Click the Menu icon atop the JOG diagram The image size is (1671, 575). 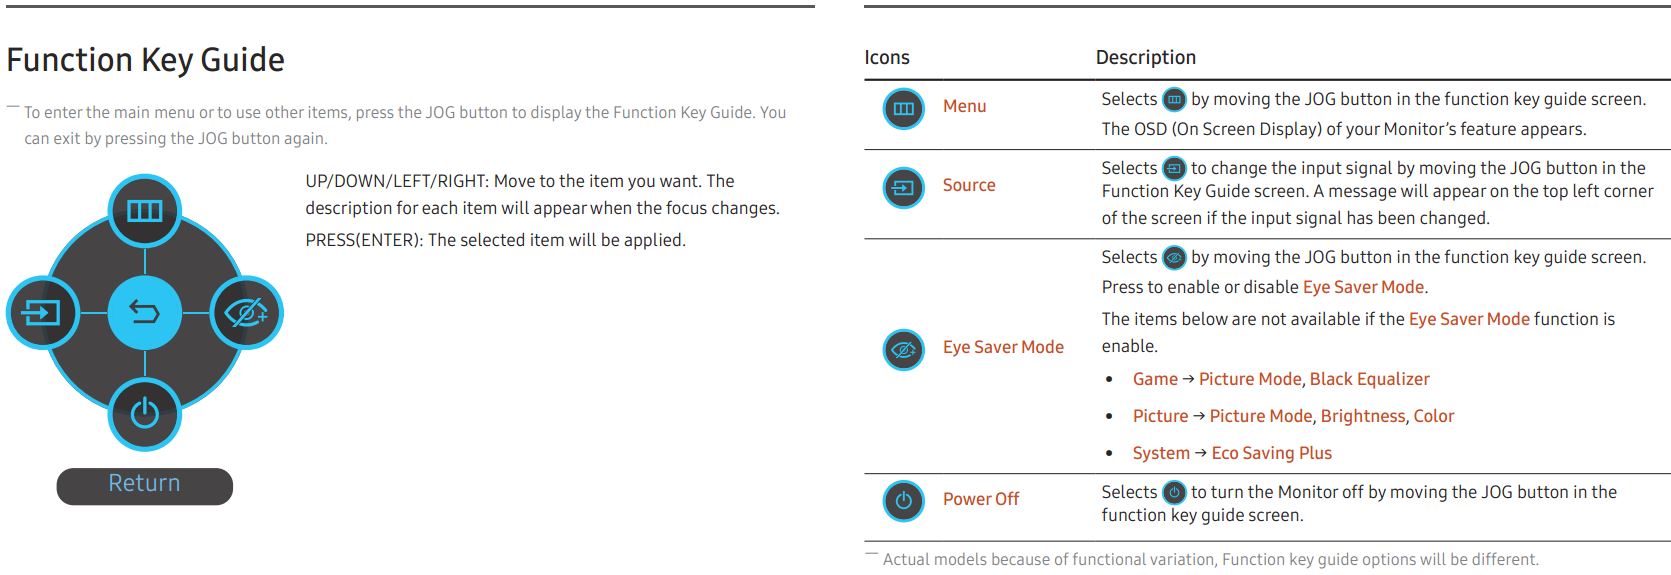pos(145,211)
